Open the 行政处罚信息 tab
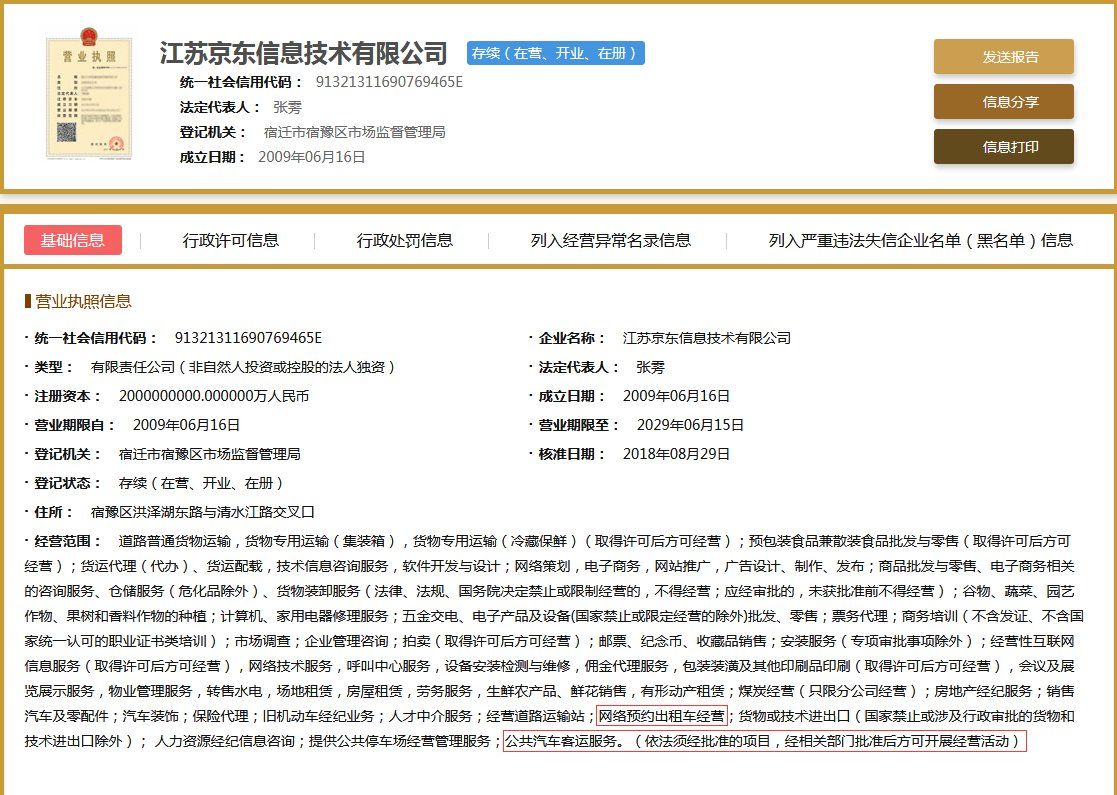 (405, 240)
